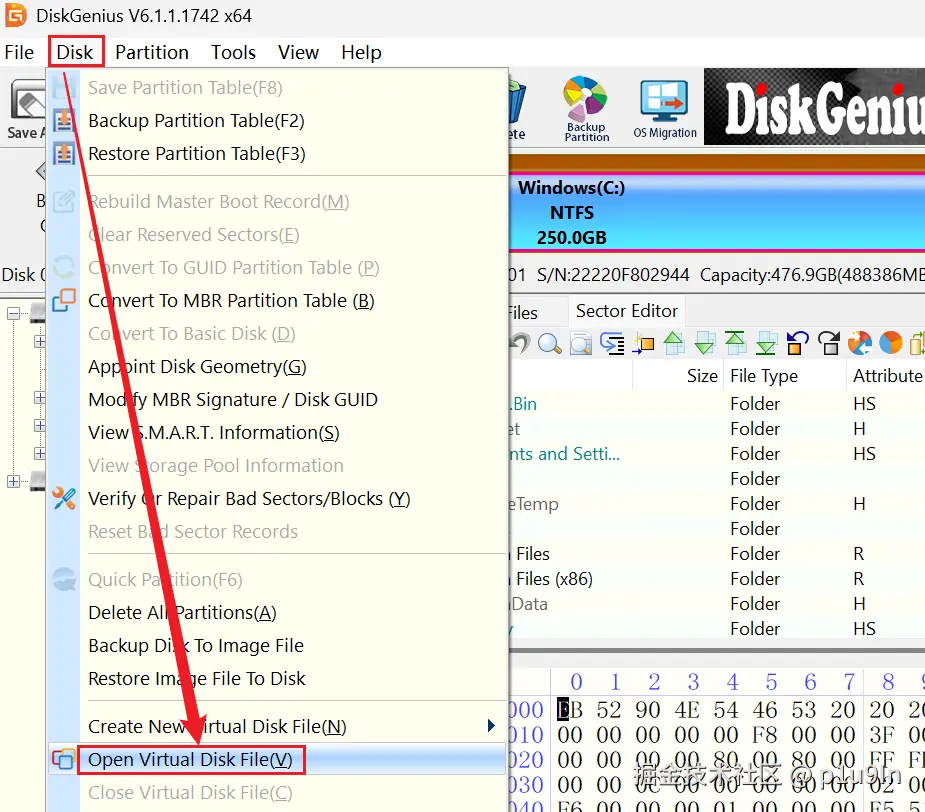925x812 pixels.
Task: Click hex byte '4E' in first row
Action: click(687, 710)
